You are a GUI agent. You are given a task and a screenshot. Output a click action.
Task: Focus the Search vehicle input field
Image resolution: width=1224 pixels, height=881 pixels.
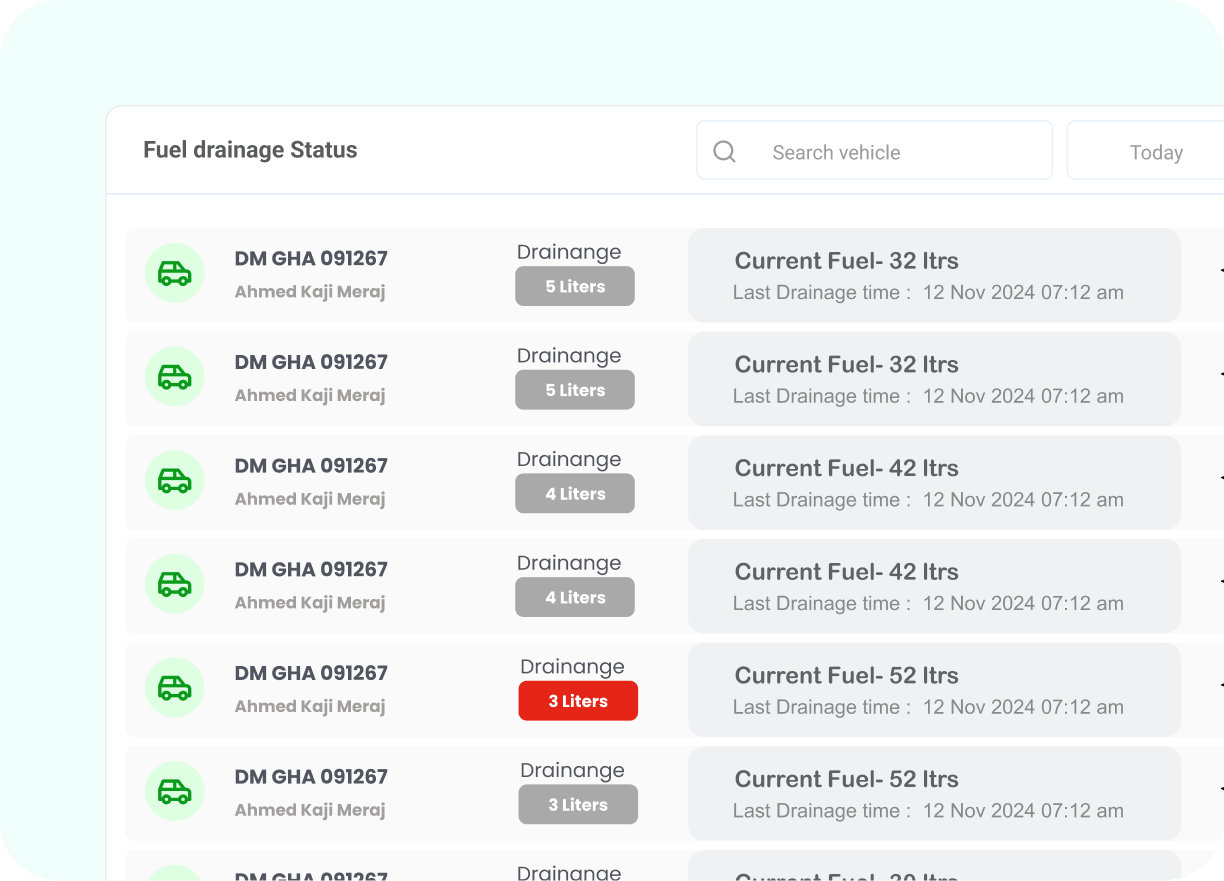(x=874, y=150)
